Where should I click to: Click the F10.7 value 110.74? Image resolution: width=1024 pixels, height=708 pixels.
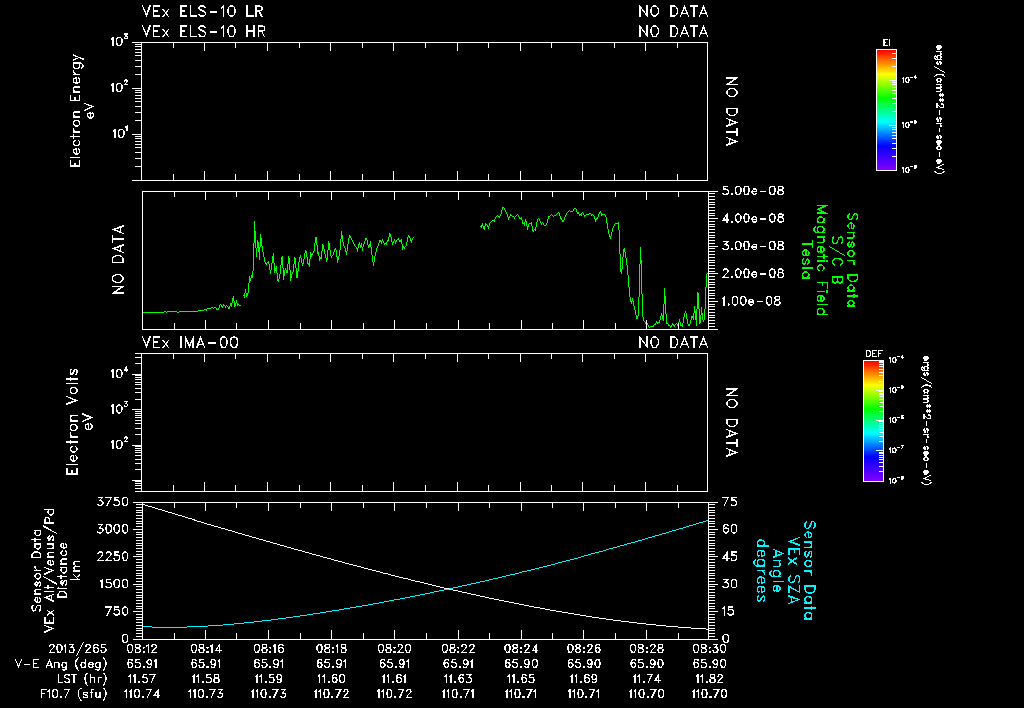click(142, 694)
